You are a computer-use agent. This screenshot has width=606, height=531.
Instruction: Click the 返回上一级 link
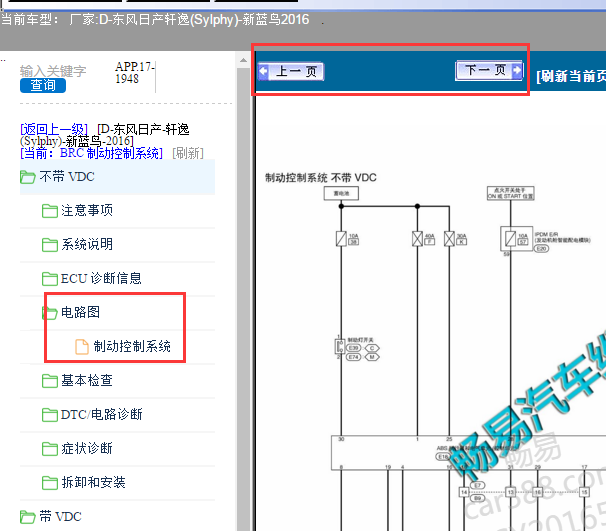pyautogui.click(x=54, y=129)
